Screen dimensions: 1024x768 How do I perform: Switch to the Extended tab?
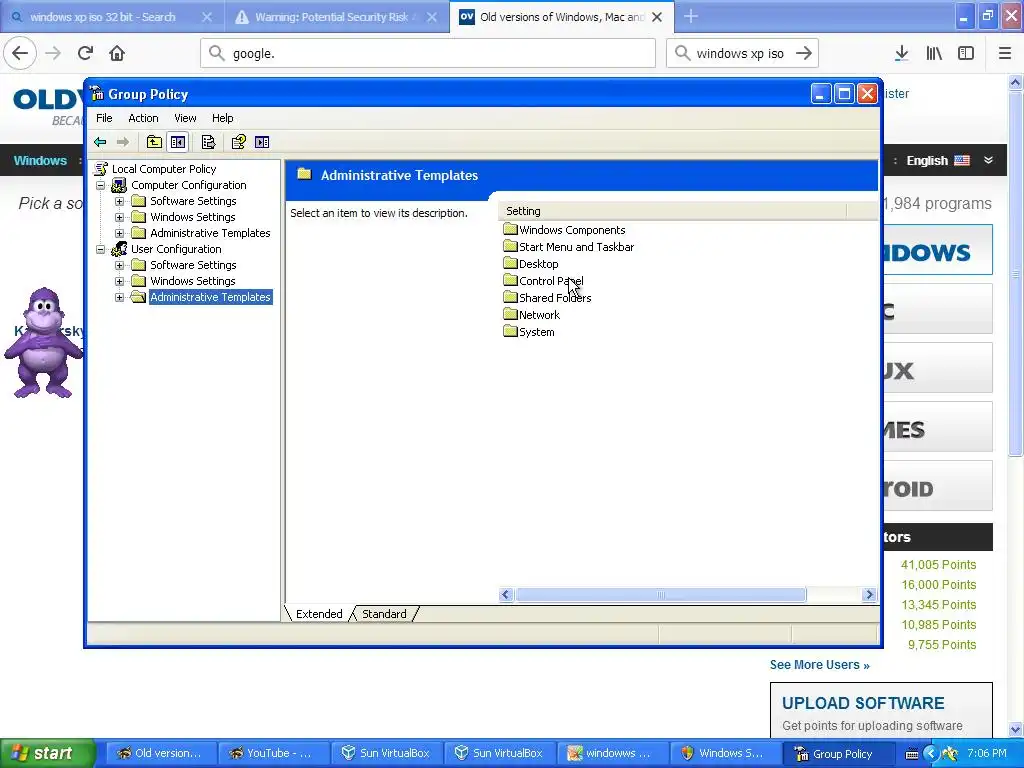tap(319, 614)
